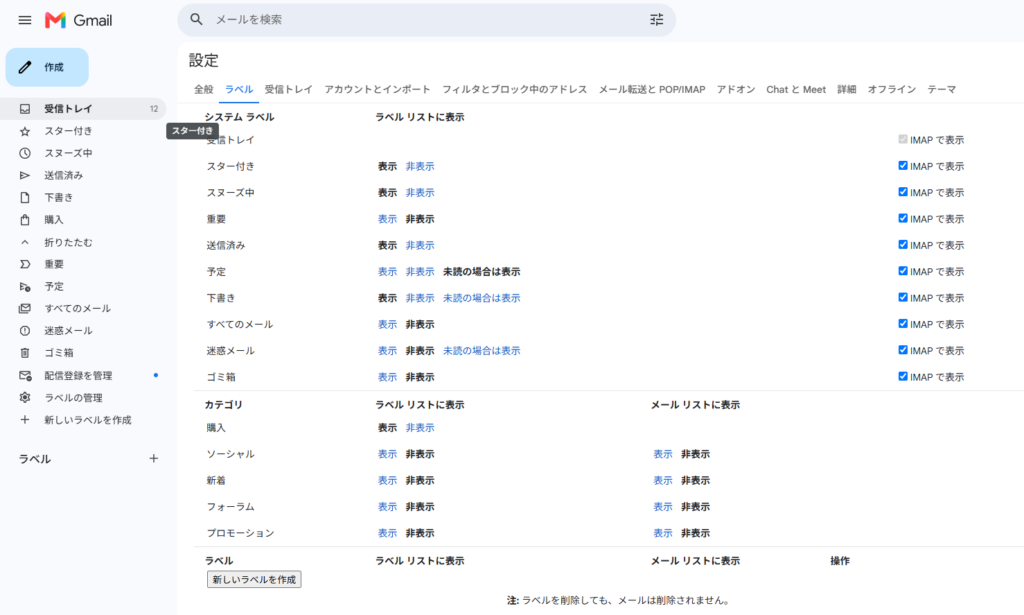Click the ラベルの管理 gear icon

point(25,398)
